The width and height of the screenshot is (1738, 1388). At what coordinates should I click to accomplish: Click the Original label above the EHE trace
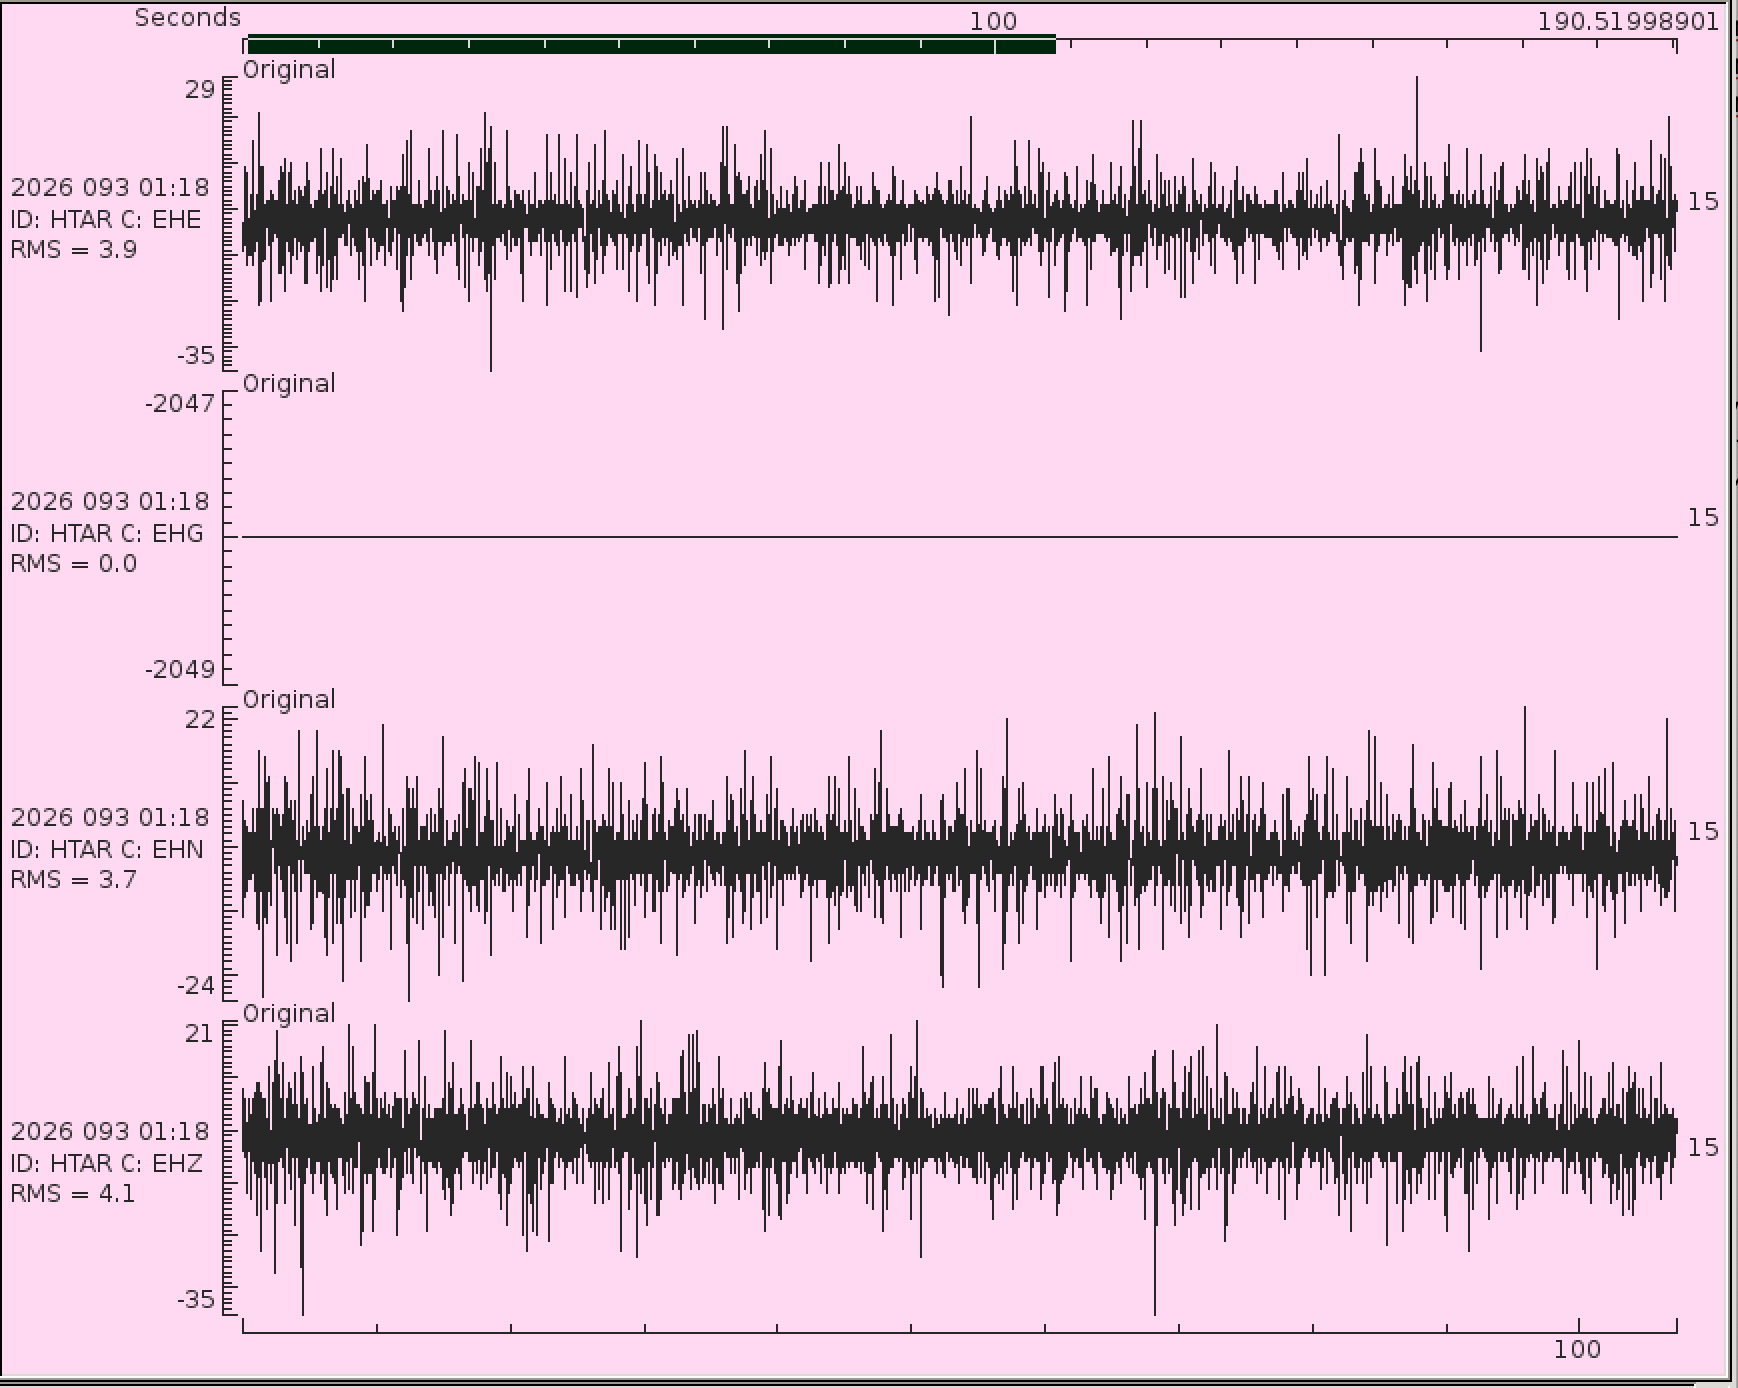tap(289, 69)
